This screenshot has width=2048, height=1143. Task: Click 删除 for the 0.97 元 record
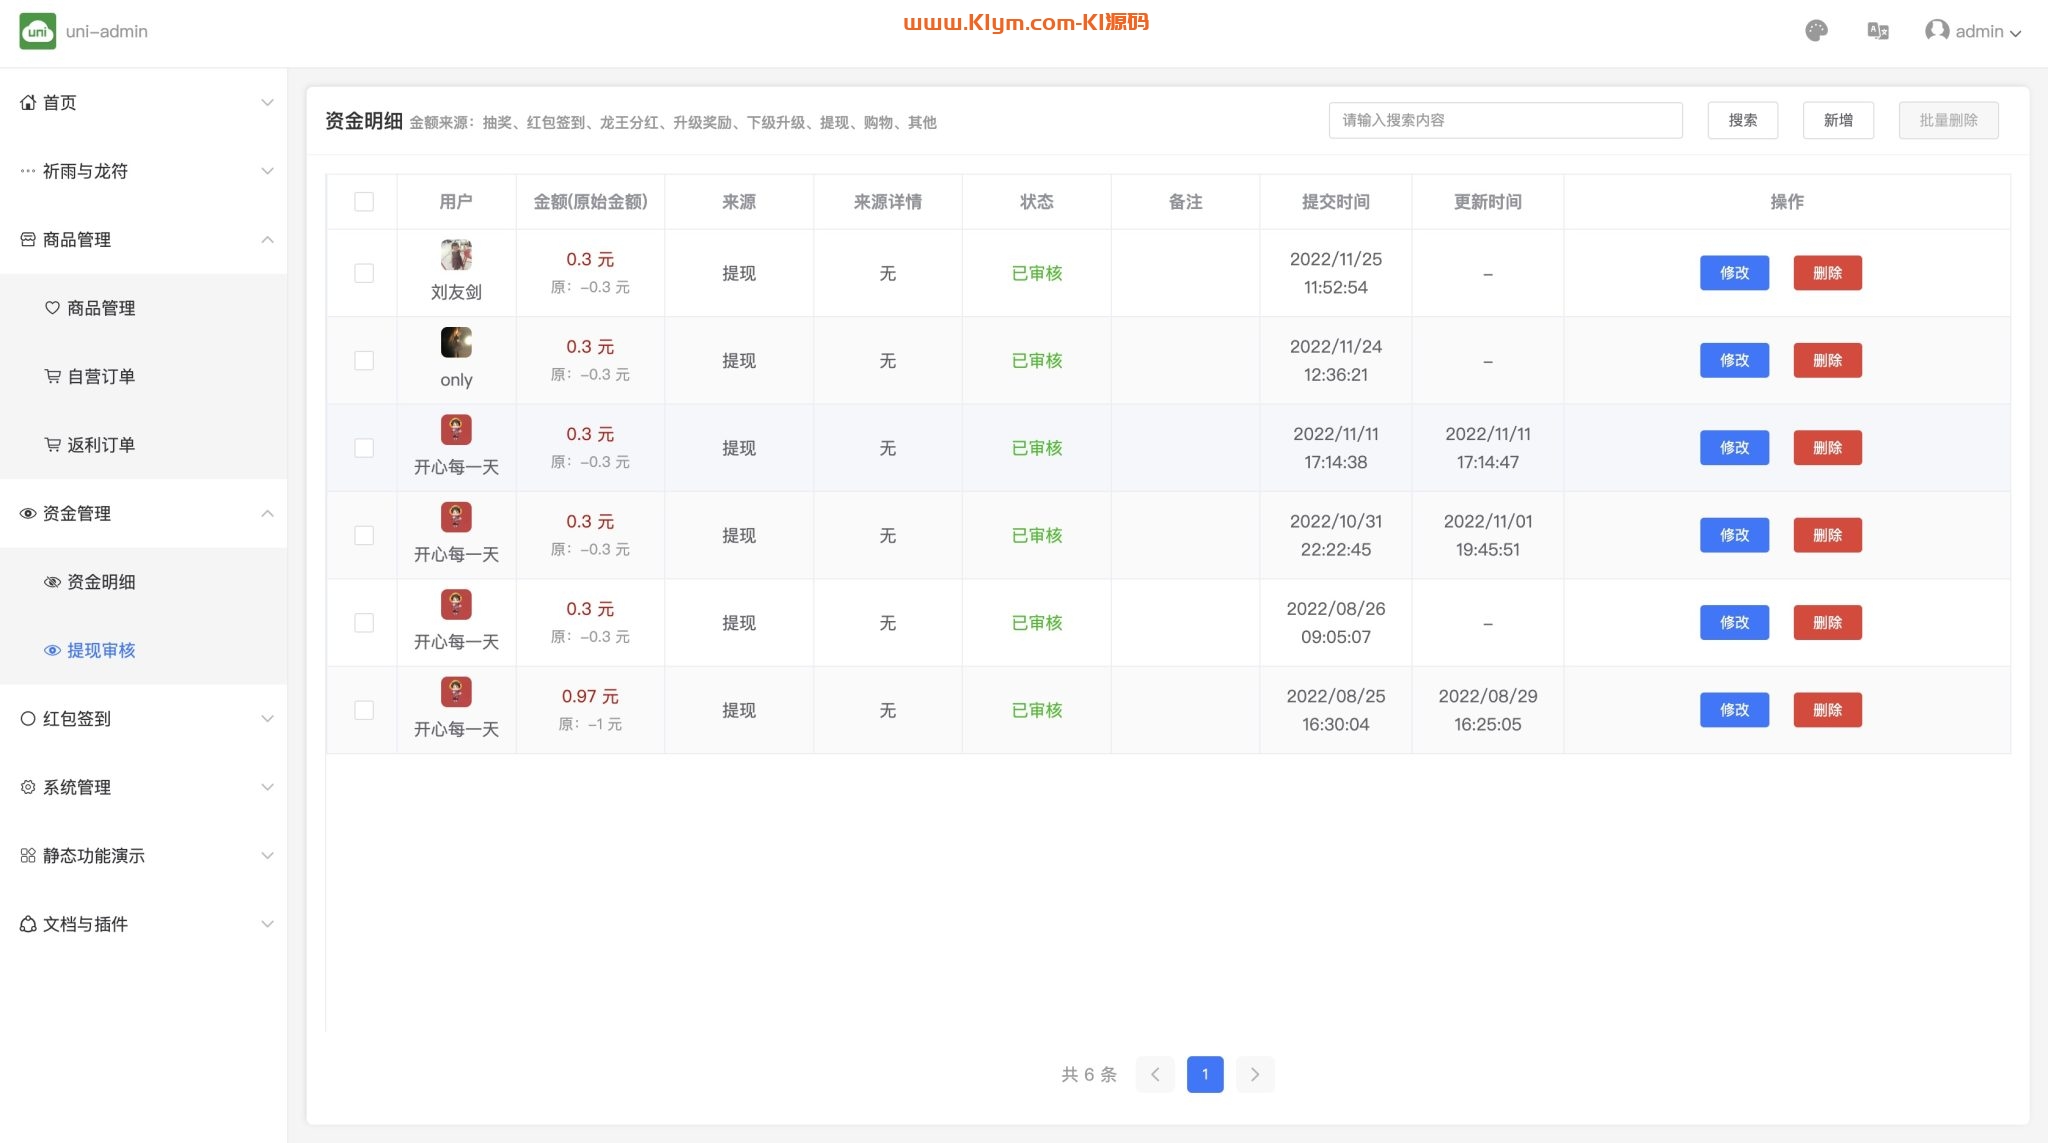[1827, 710]
